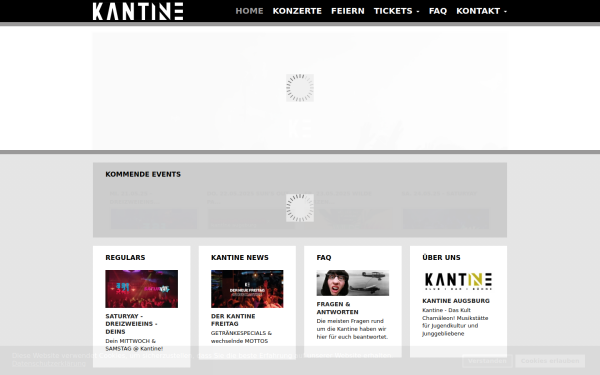Click the ÜBER UNS heading
Viewport: 600px width, 375px height.
(441, 258)
